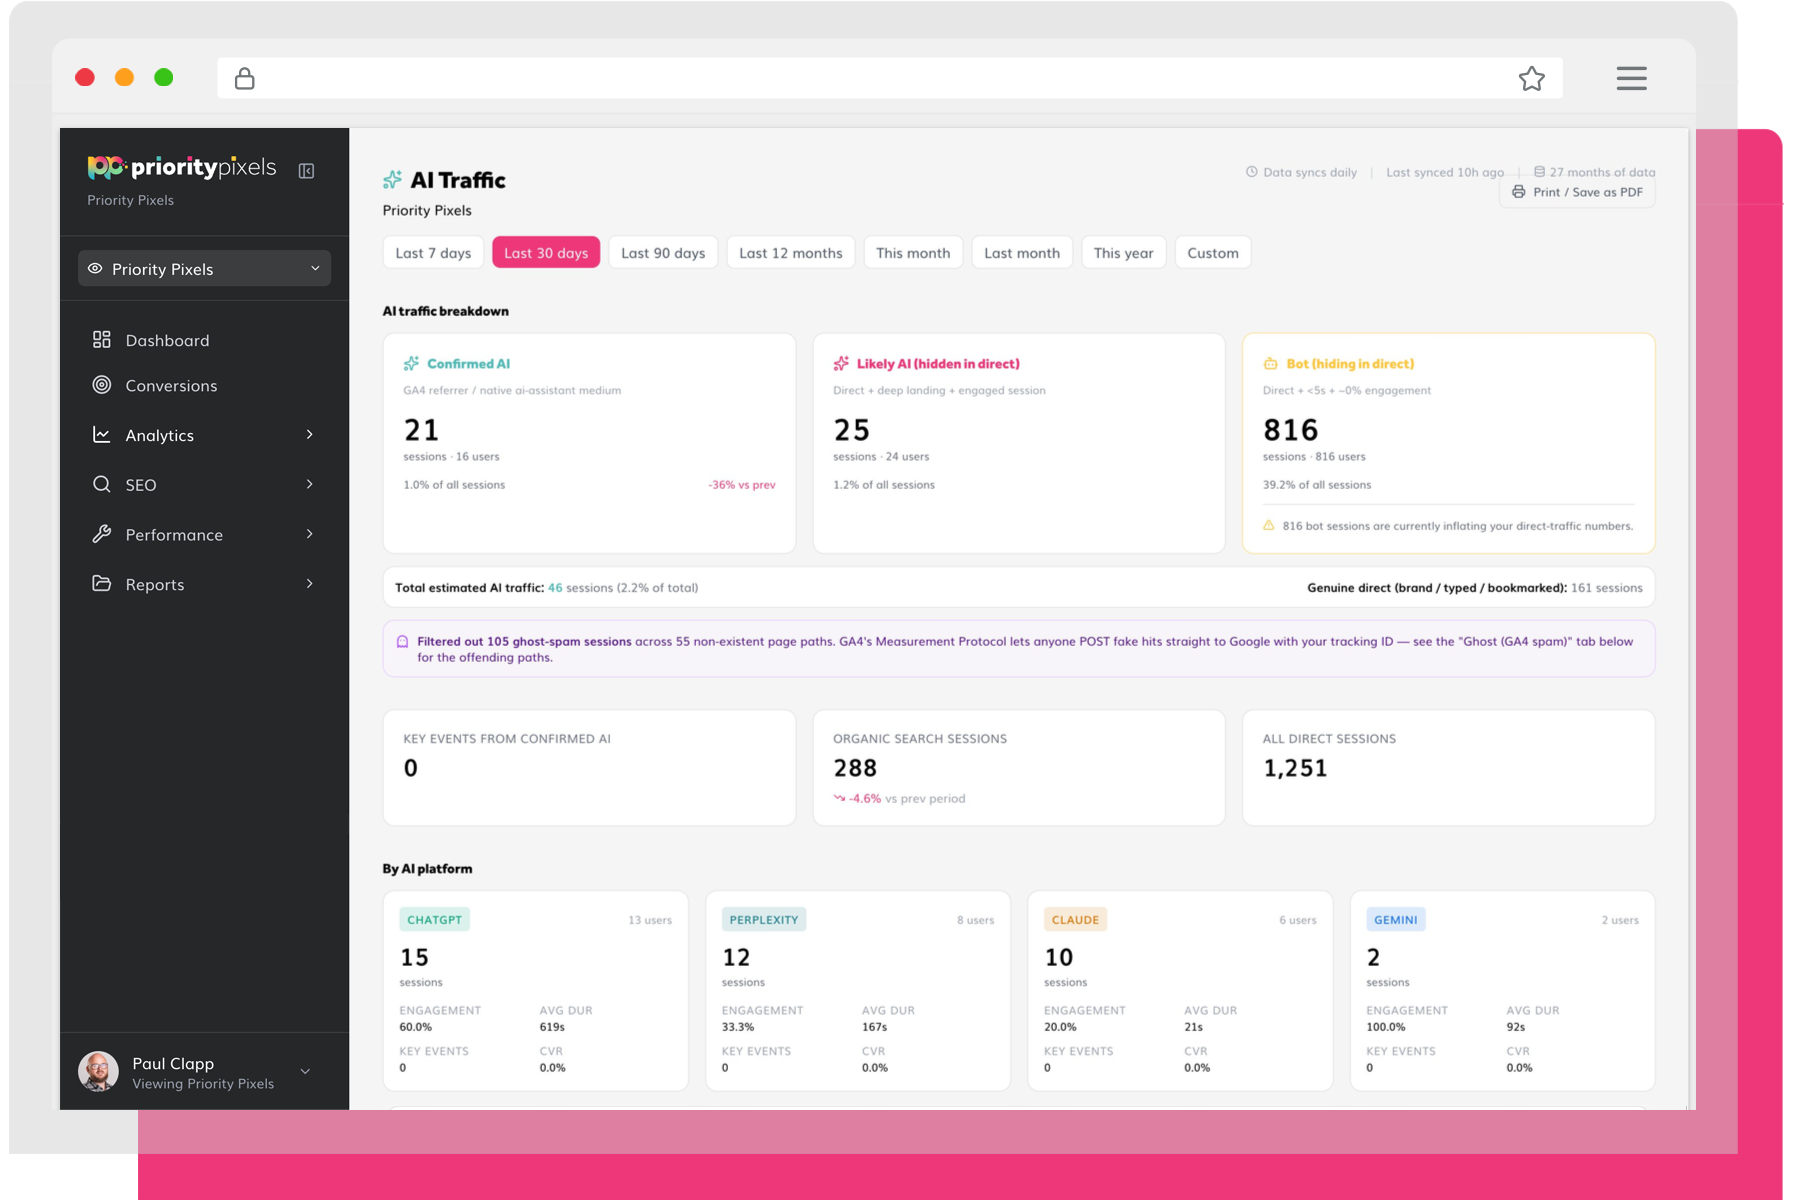Click the Gemini platform badge
Image resolution: width=1800 pixels, height=1200 pixels.
[1396, 919]
